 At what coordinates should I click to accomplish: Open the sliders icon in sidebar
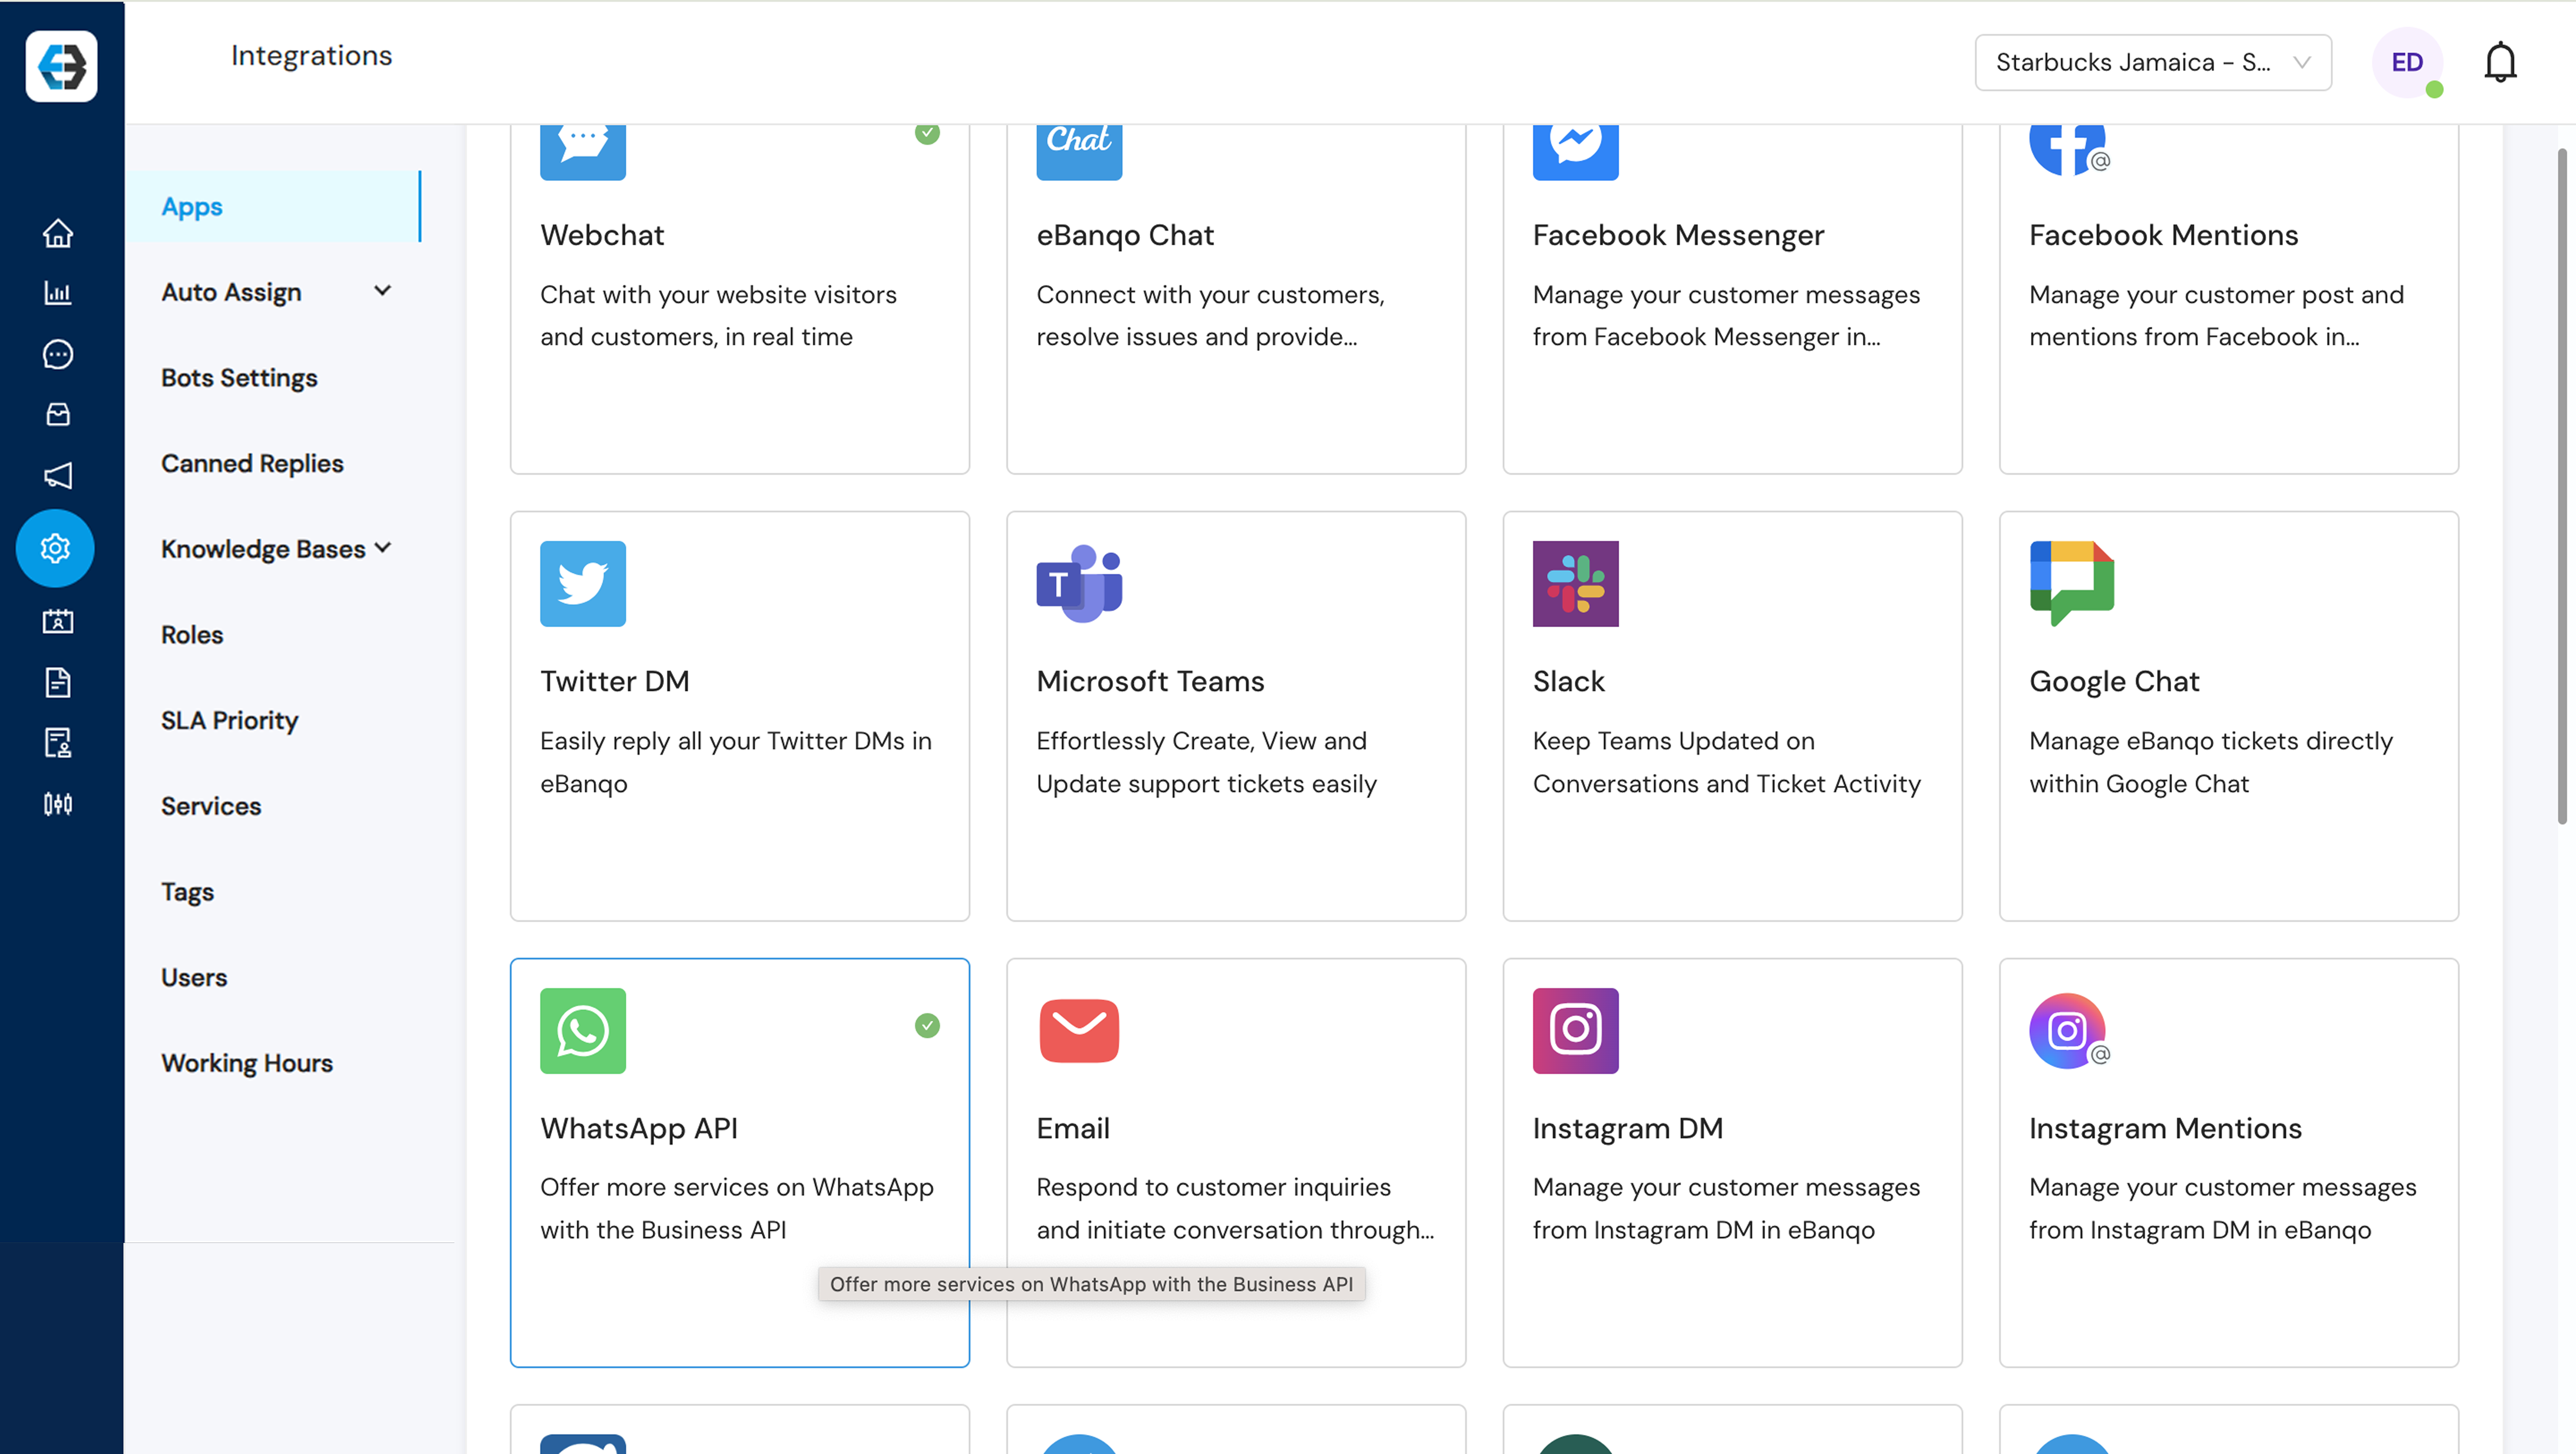pyautogui.click(x=58, y=804)
